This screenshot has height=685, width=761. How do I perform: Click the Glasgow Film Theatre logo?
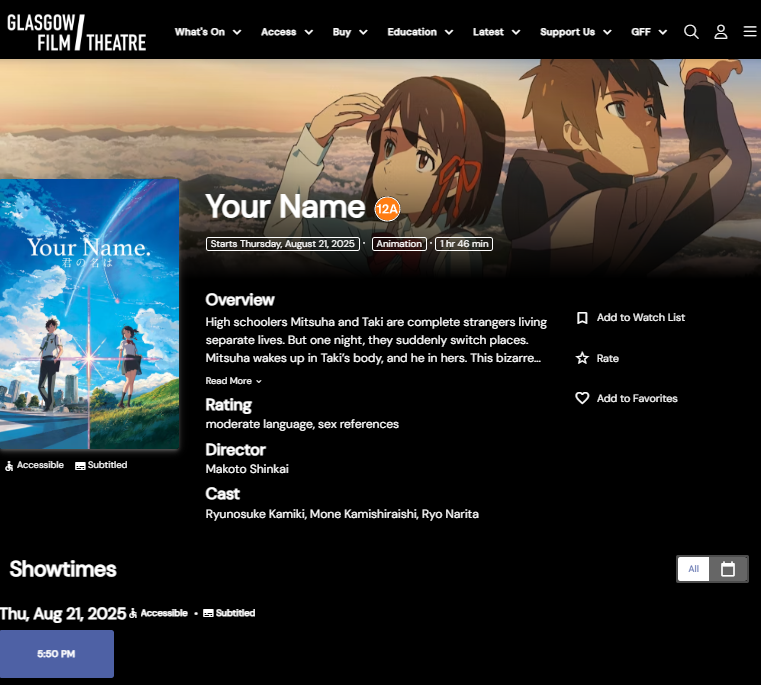click(x=76, y=33)
